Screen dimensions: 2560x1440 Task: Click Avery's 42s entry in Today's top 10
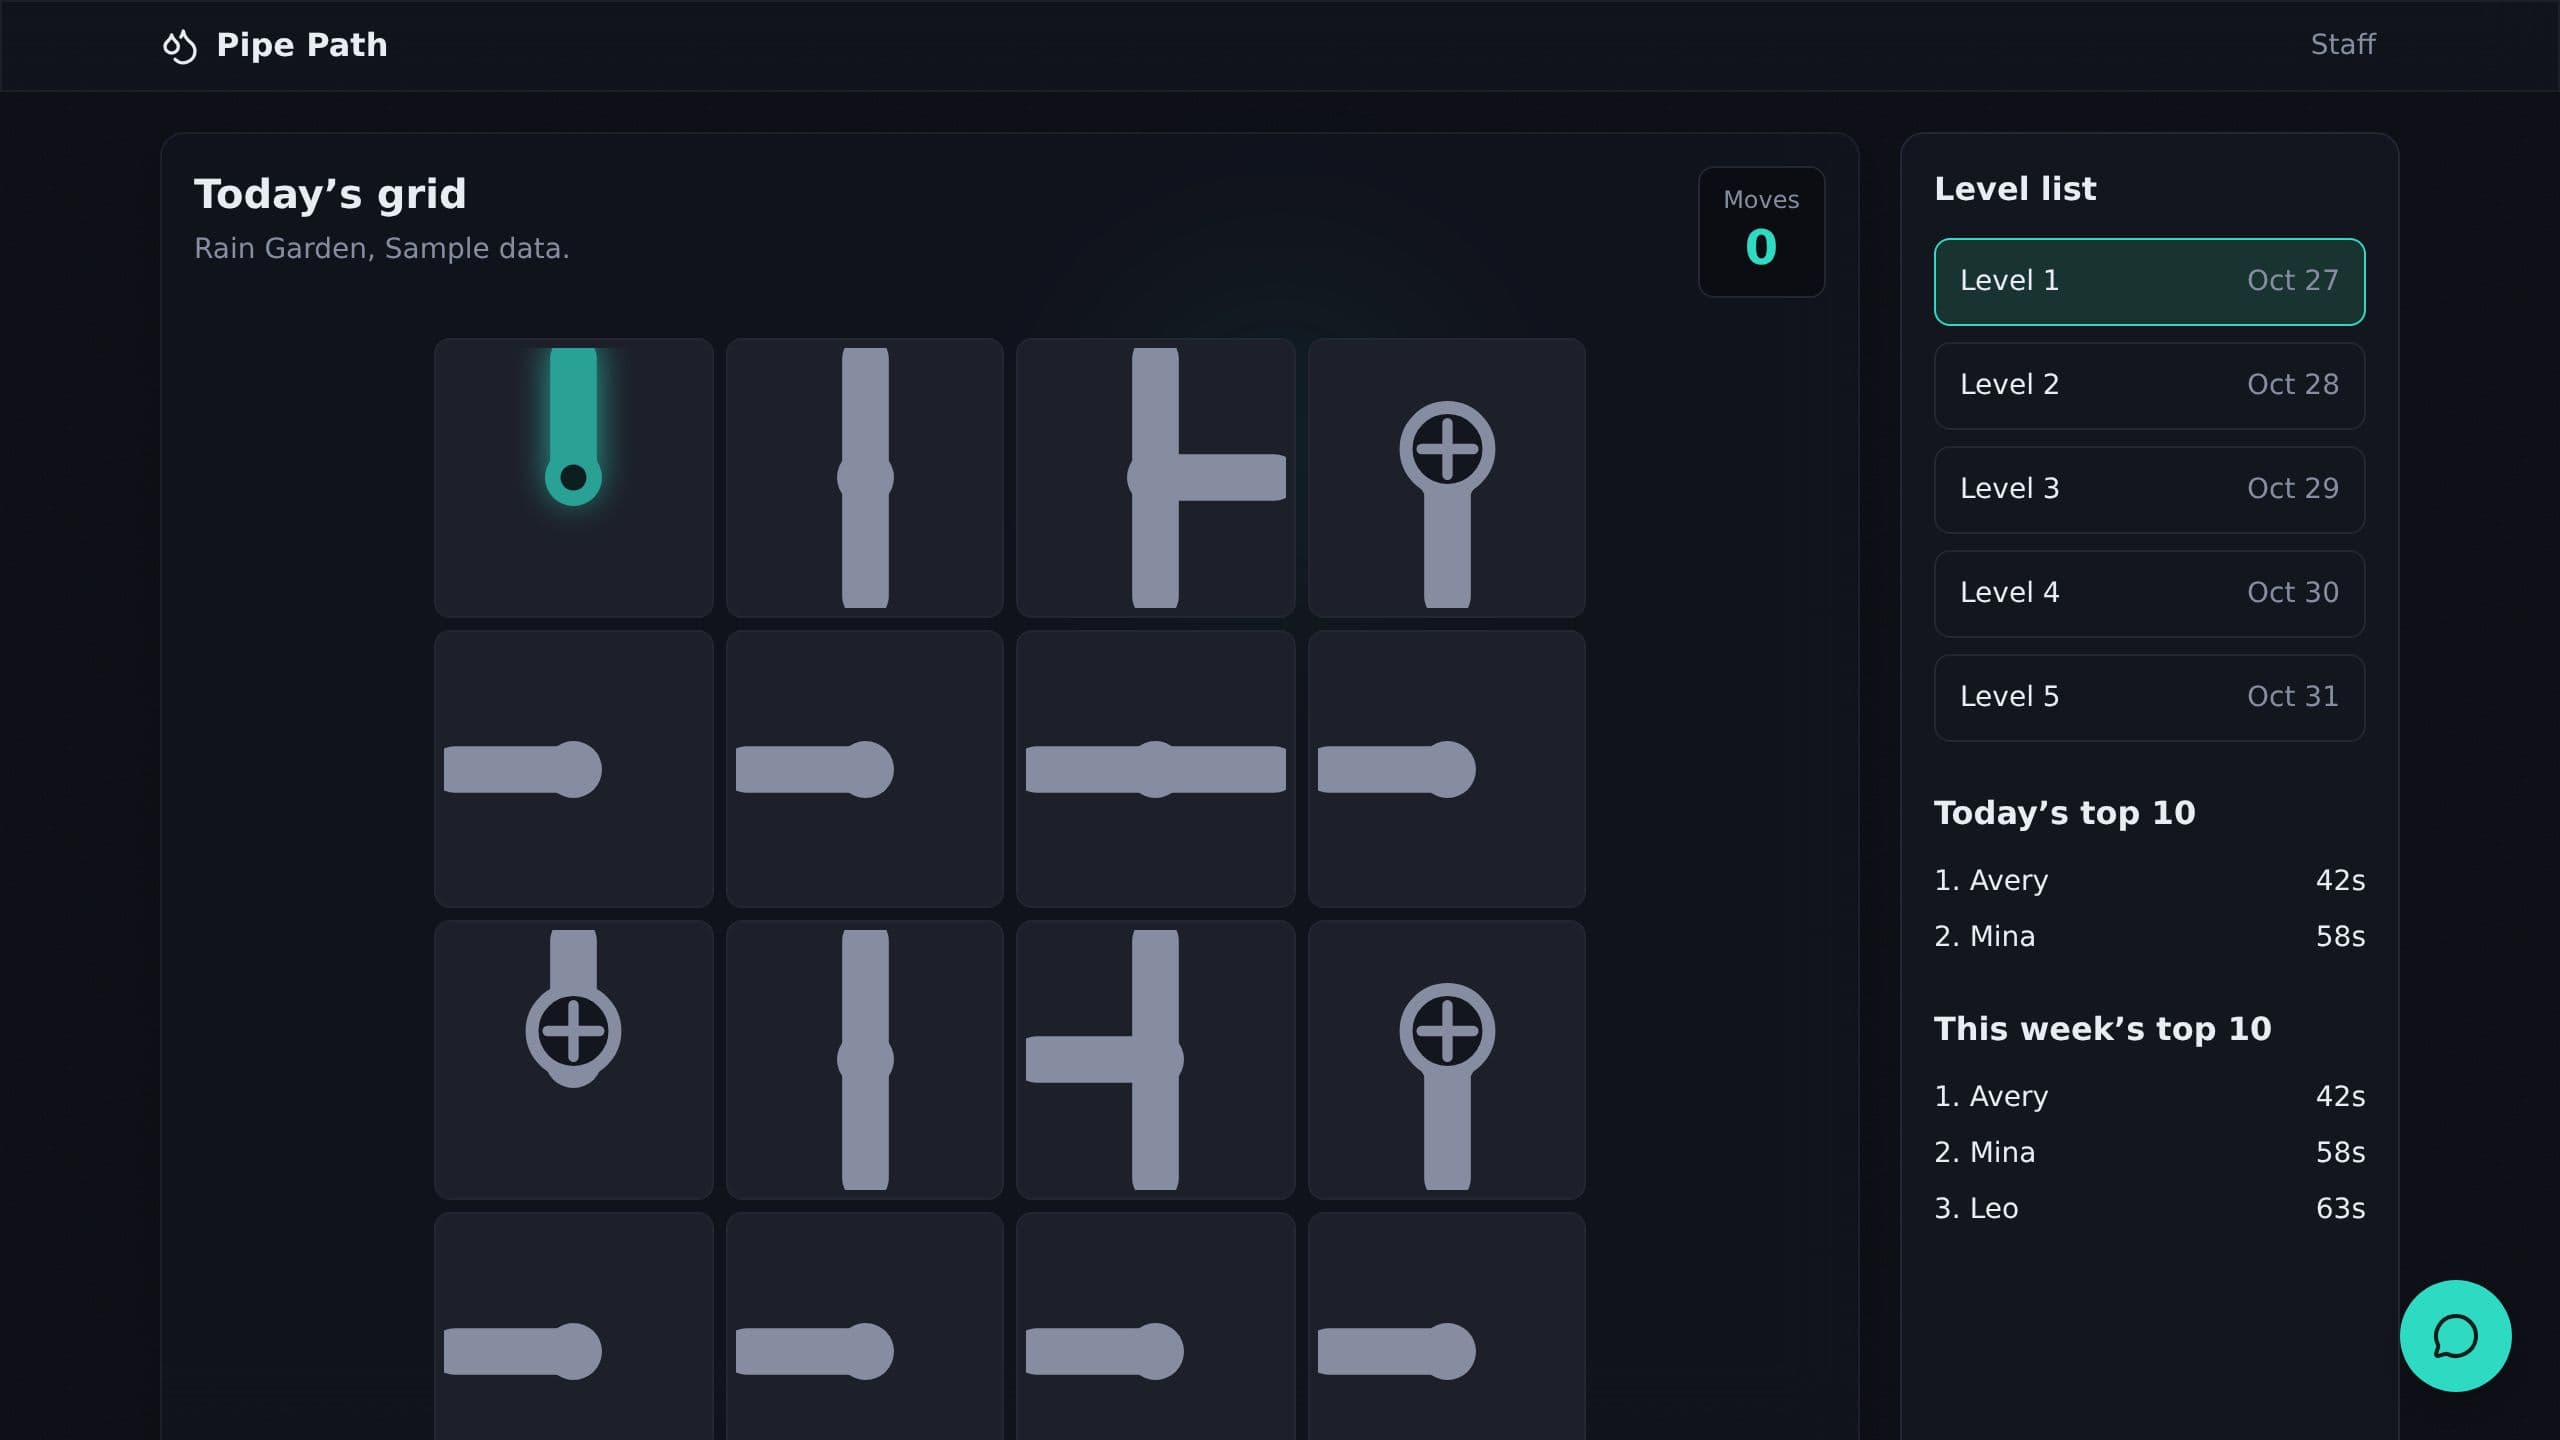(2149, 880)
